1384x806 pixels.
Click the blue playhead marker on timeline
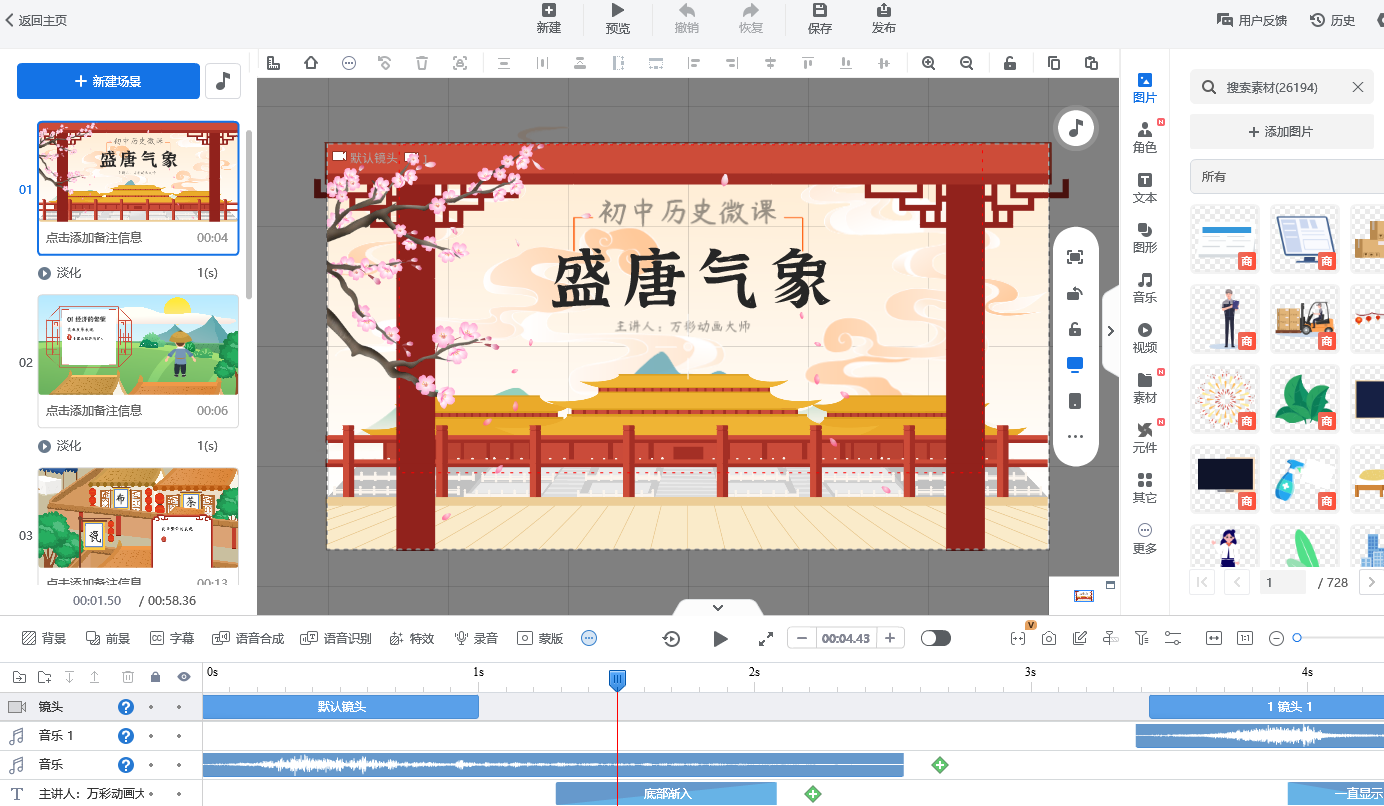coord(617,680)
